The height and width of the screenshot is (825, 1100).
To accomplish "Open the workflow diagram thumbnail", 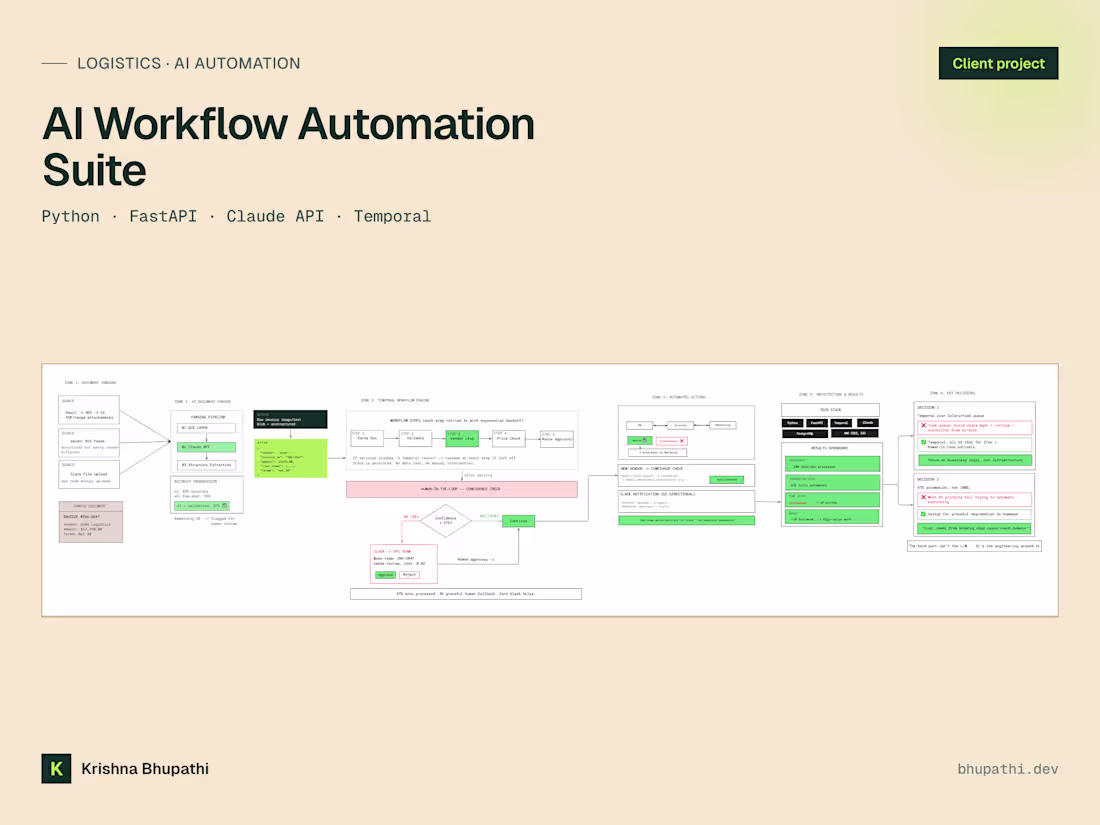I will [x=550, y=490].
